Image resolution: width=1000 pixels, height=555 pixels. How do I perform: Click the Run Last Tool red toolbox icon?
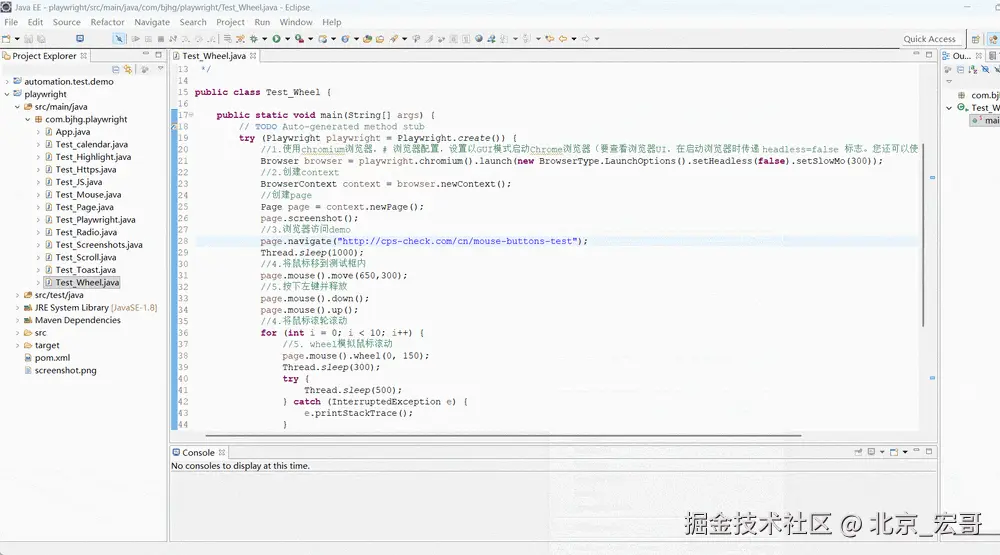pyautogui.click(x=299, y=39)
